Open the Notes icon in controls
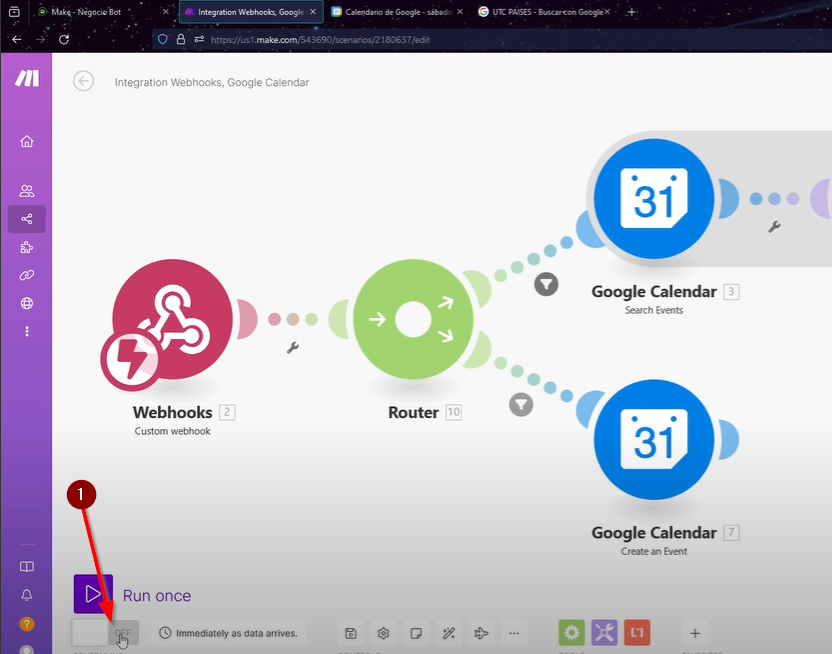This screenshot has height=654, width=832. point(416,633)
